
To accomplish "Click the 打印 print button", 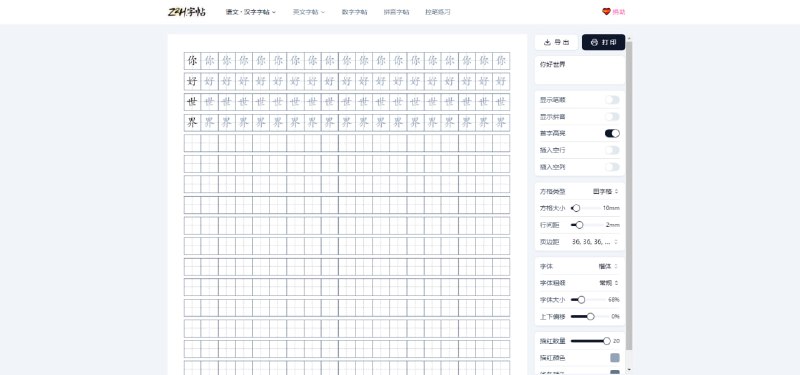I will pyautogui.click(x=604, y=42).
